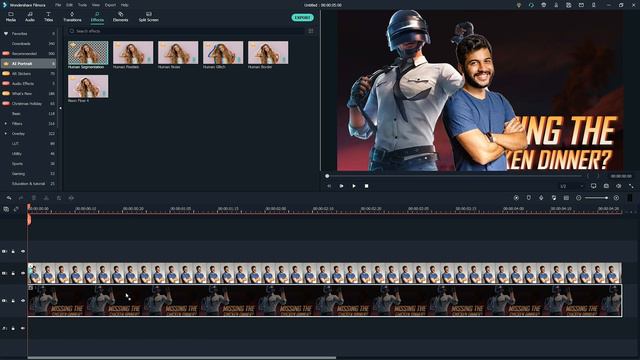Open the Edit menu
The image size is (640, 360).
(x=69, y=5)
